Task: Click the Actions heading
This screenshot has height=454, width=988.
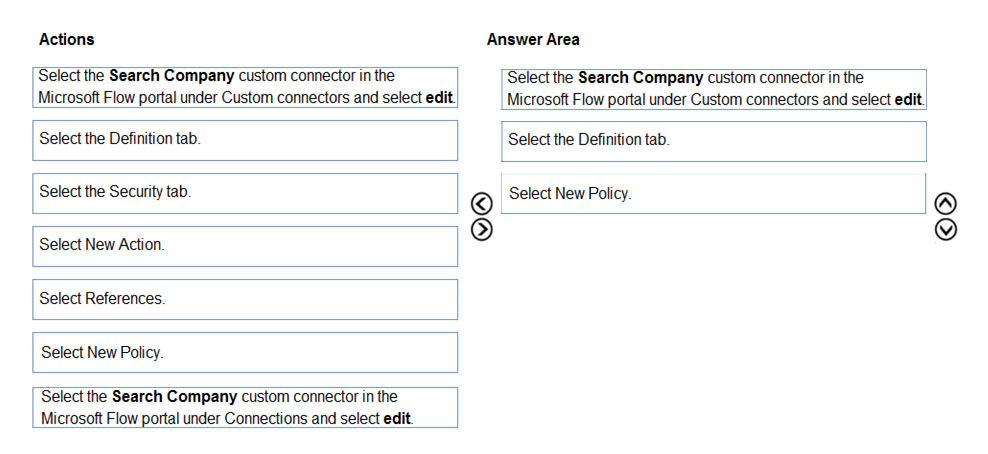Action: (x=67, y=39)
